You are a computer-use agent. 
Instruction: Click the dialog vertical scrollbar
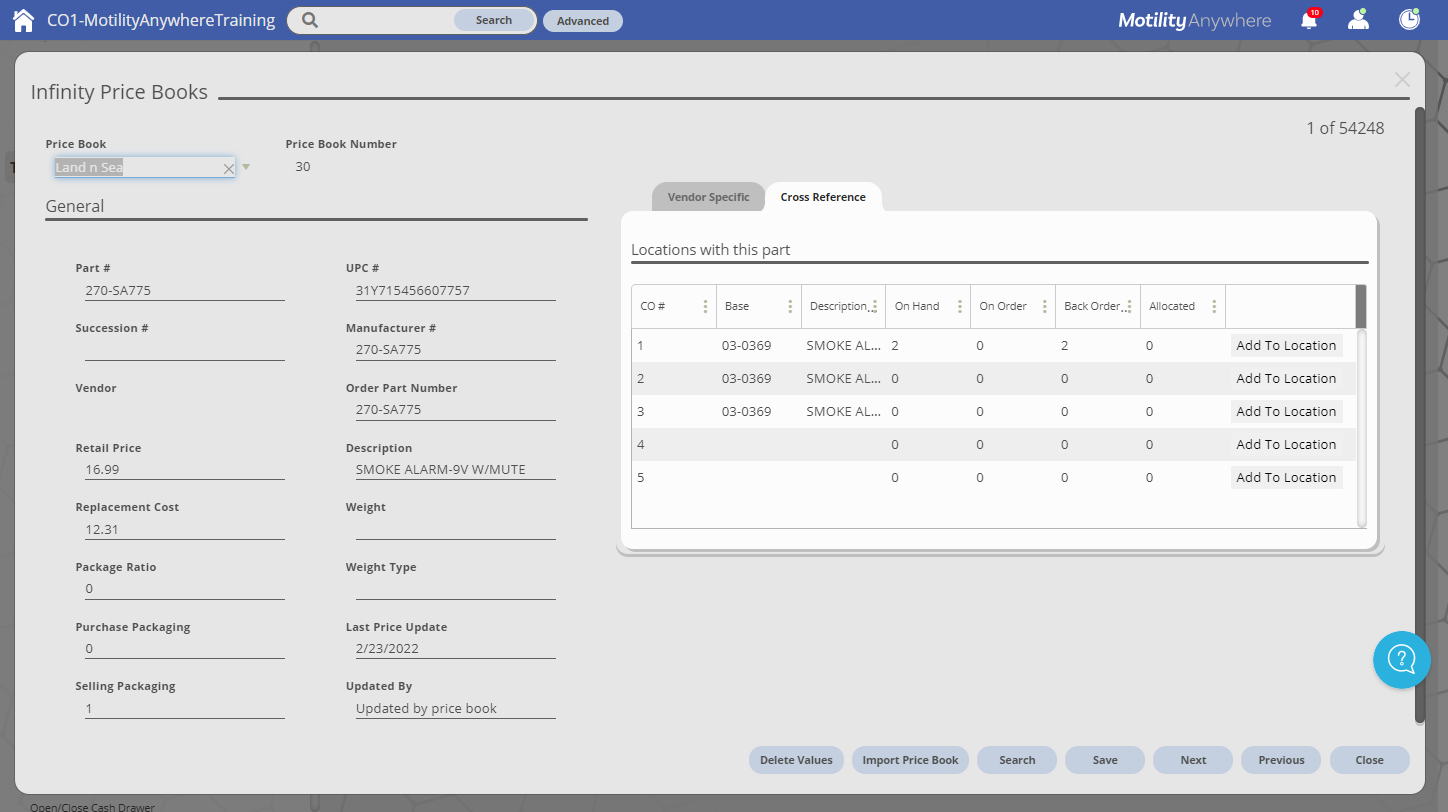click(1420, 415)
